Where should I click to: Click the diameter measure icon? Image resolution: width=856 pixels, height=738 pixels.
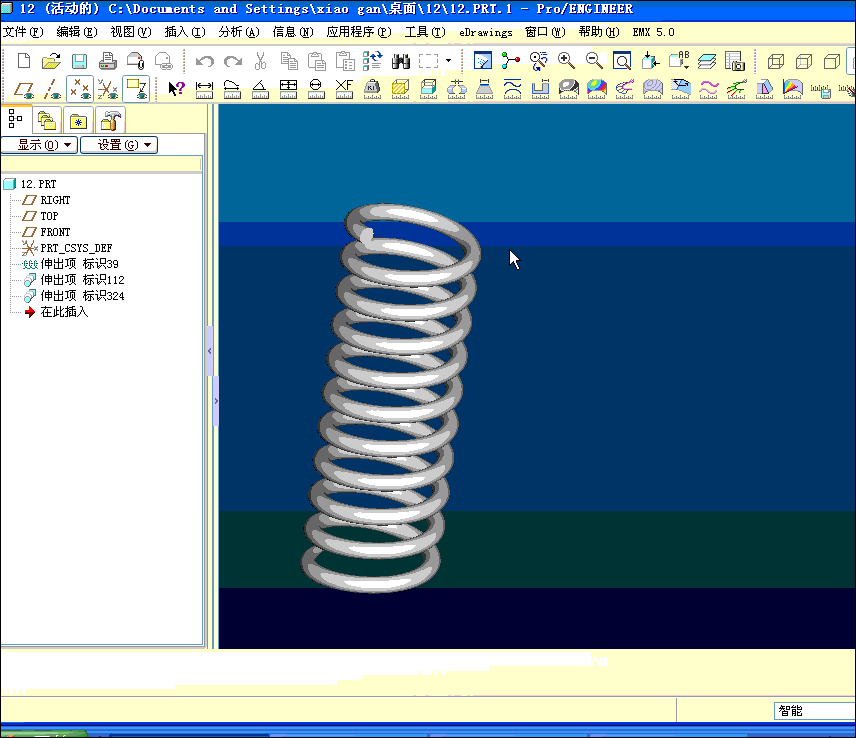316,89
